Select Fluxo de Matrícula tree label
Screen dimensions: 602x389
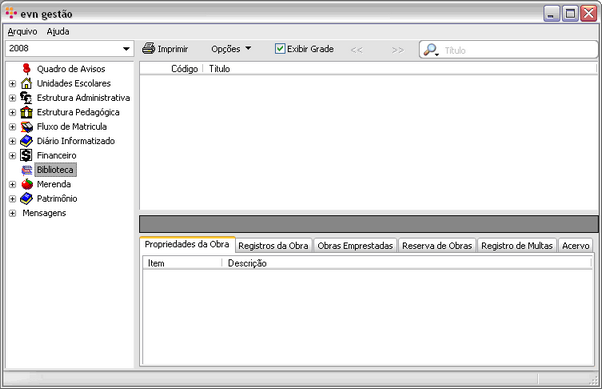(x=72, y=127)
